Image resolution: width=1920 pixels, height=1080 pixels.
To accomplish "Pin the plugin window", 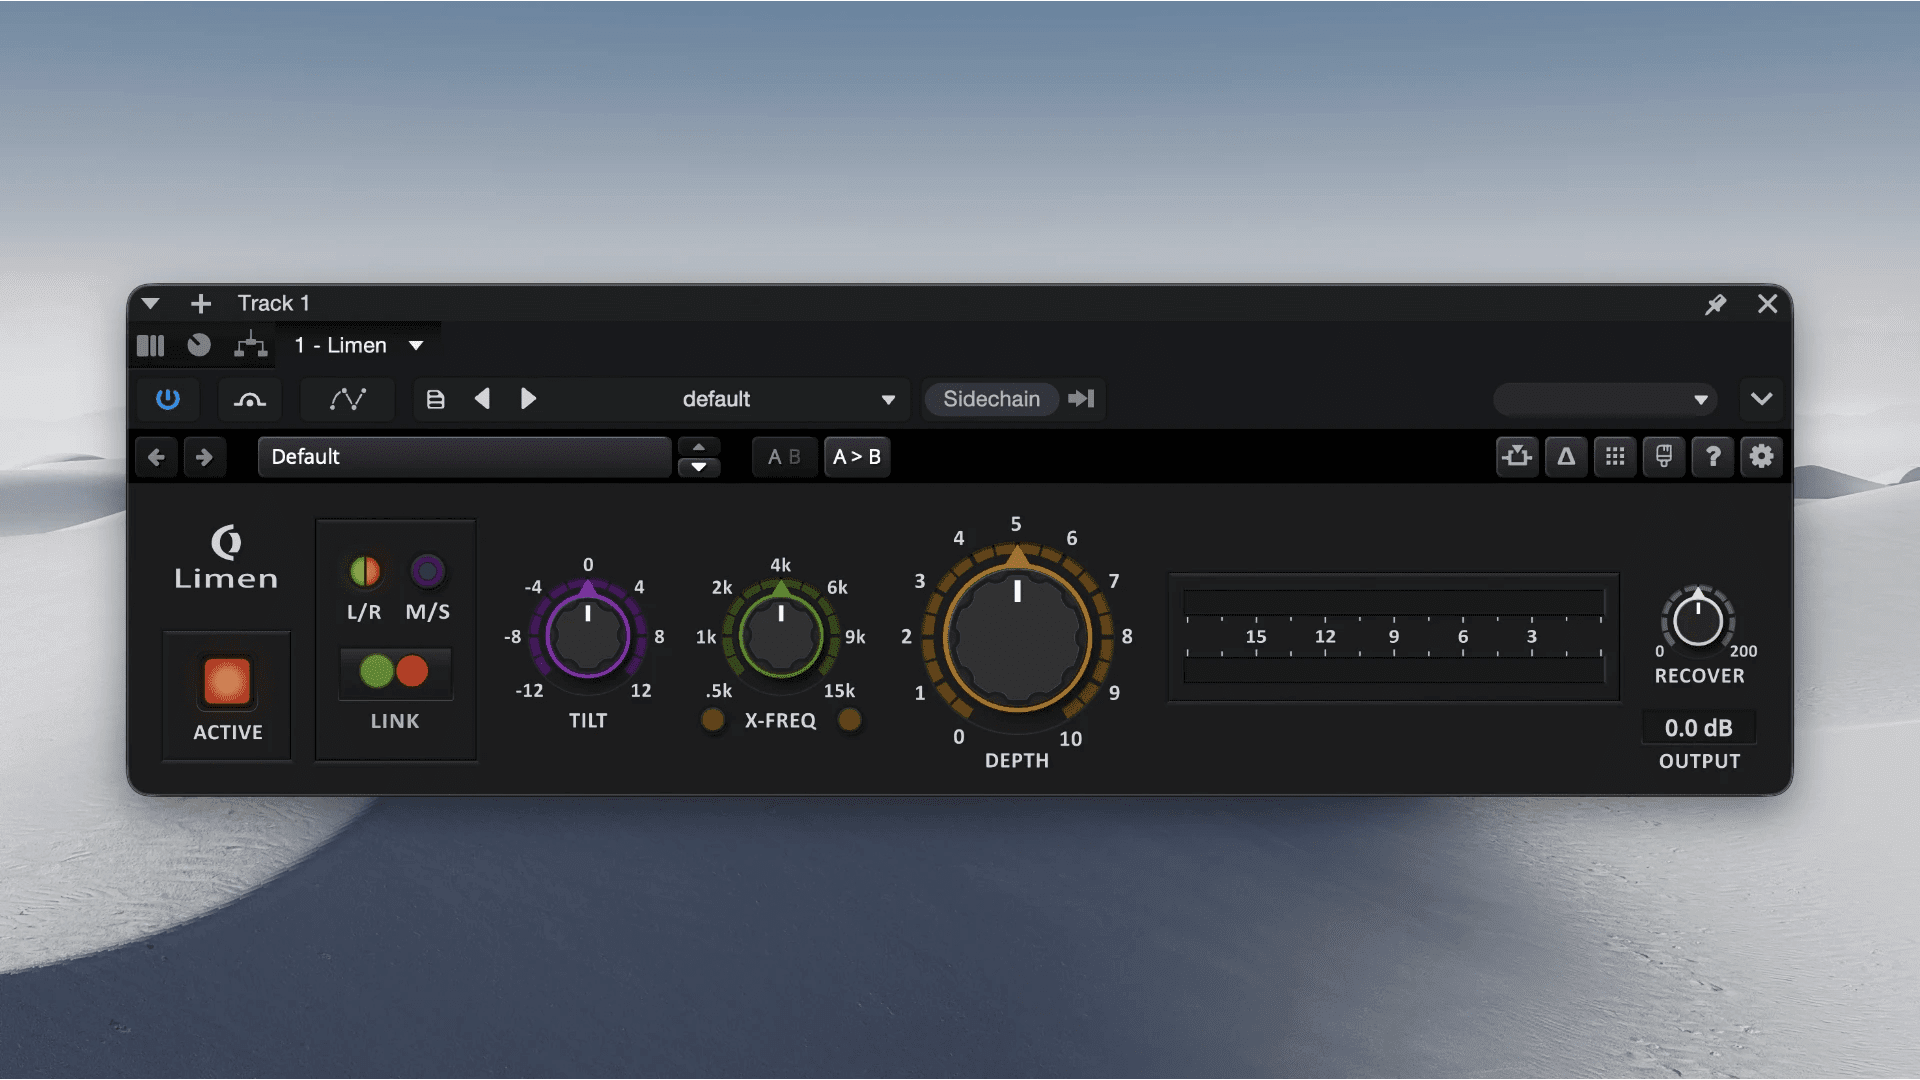I will pyautogui.click(x=1716, y=304).
